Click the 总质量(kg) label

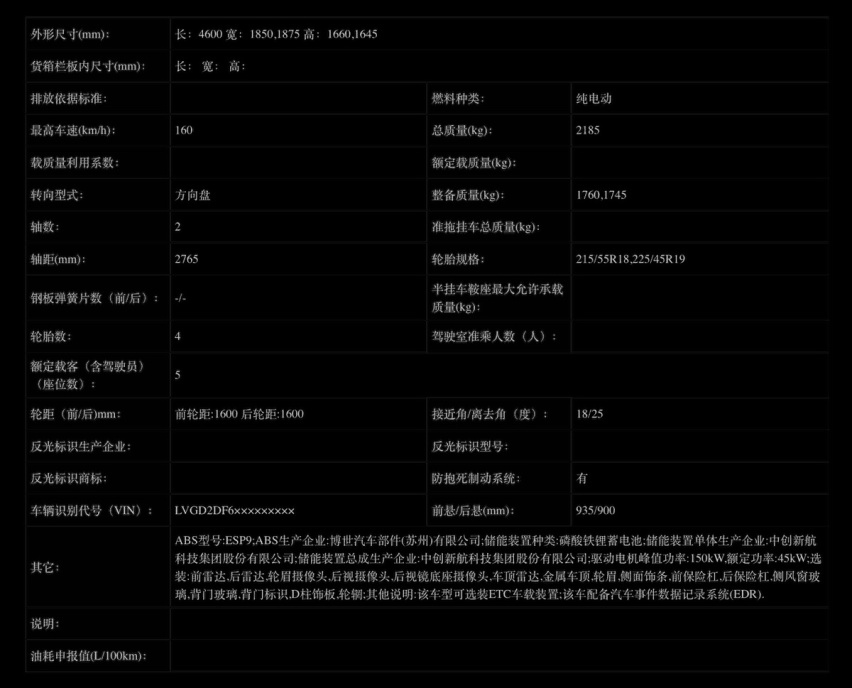(462, 130)
